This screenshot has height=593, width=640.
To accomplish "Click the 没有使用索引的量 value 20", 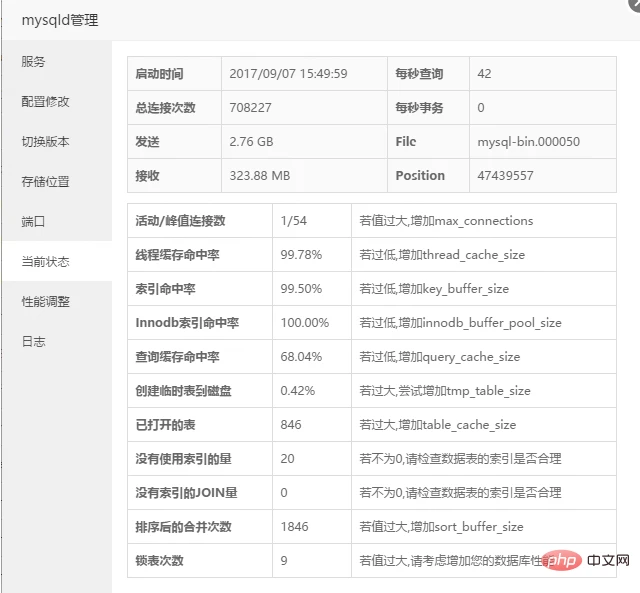I will [287, 459].
